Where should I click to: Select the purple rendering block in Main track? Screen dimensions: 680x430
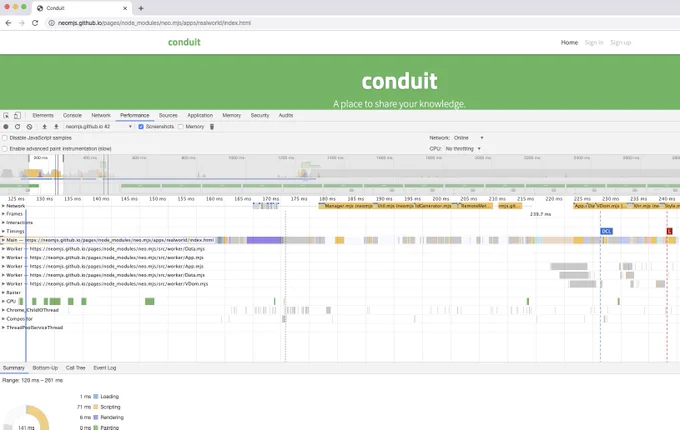coord(264,240)
